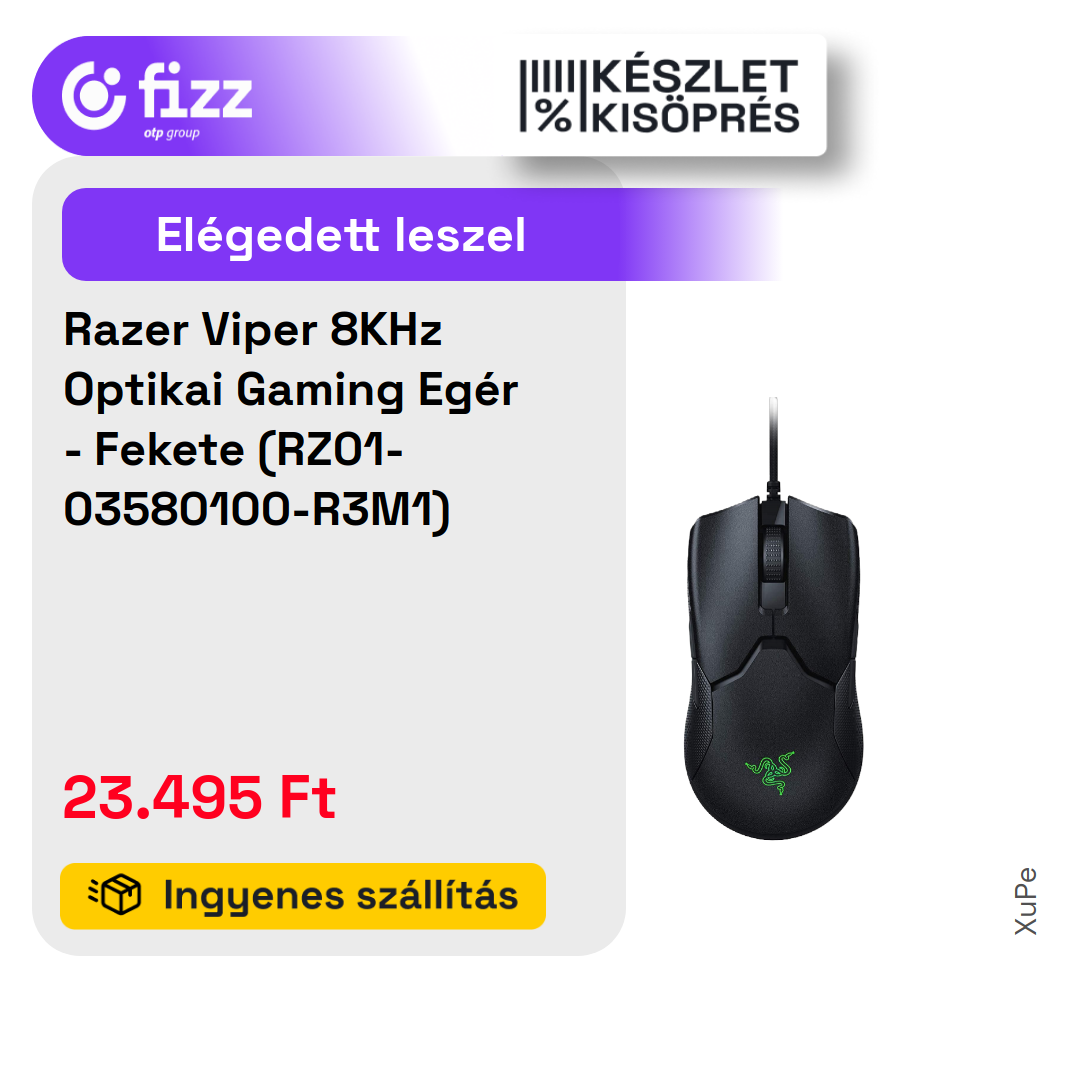The height and width of the screenshot is (1080, 1080).
Task: Open the KÉSZLET KISÖPRÉS sale badge
Action: (660, 96)
